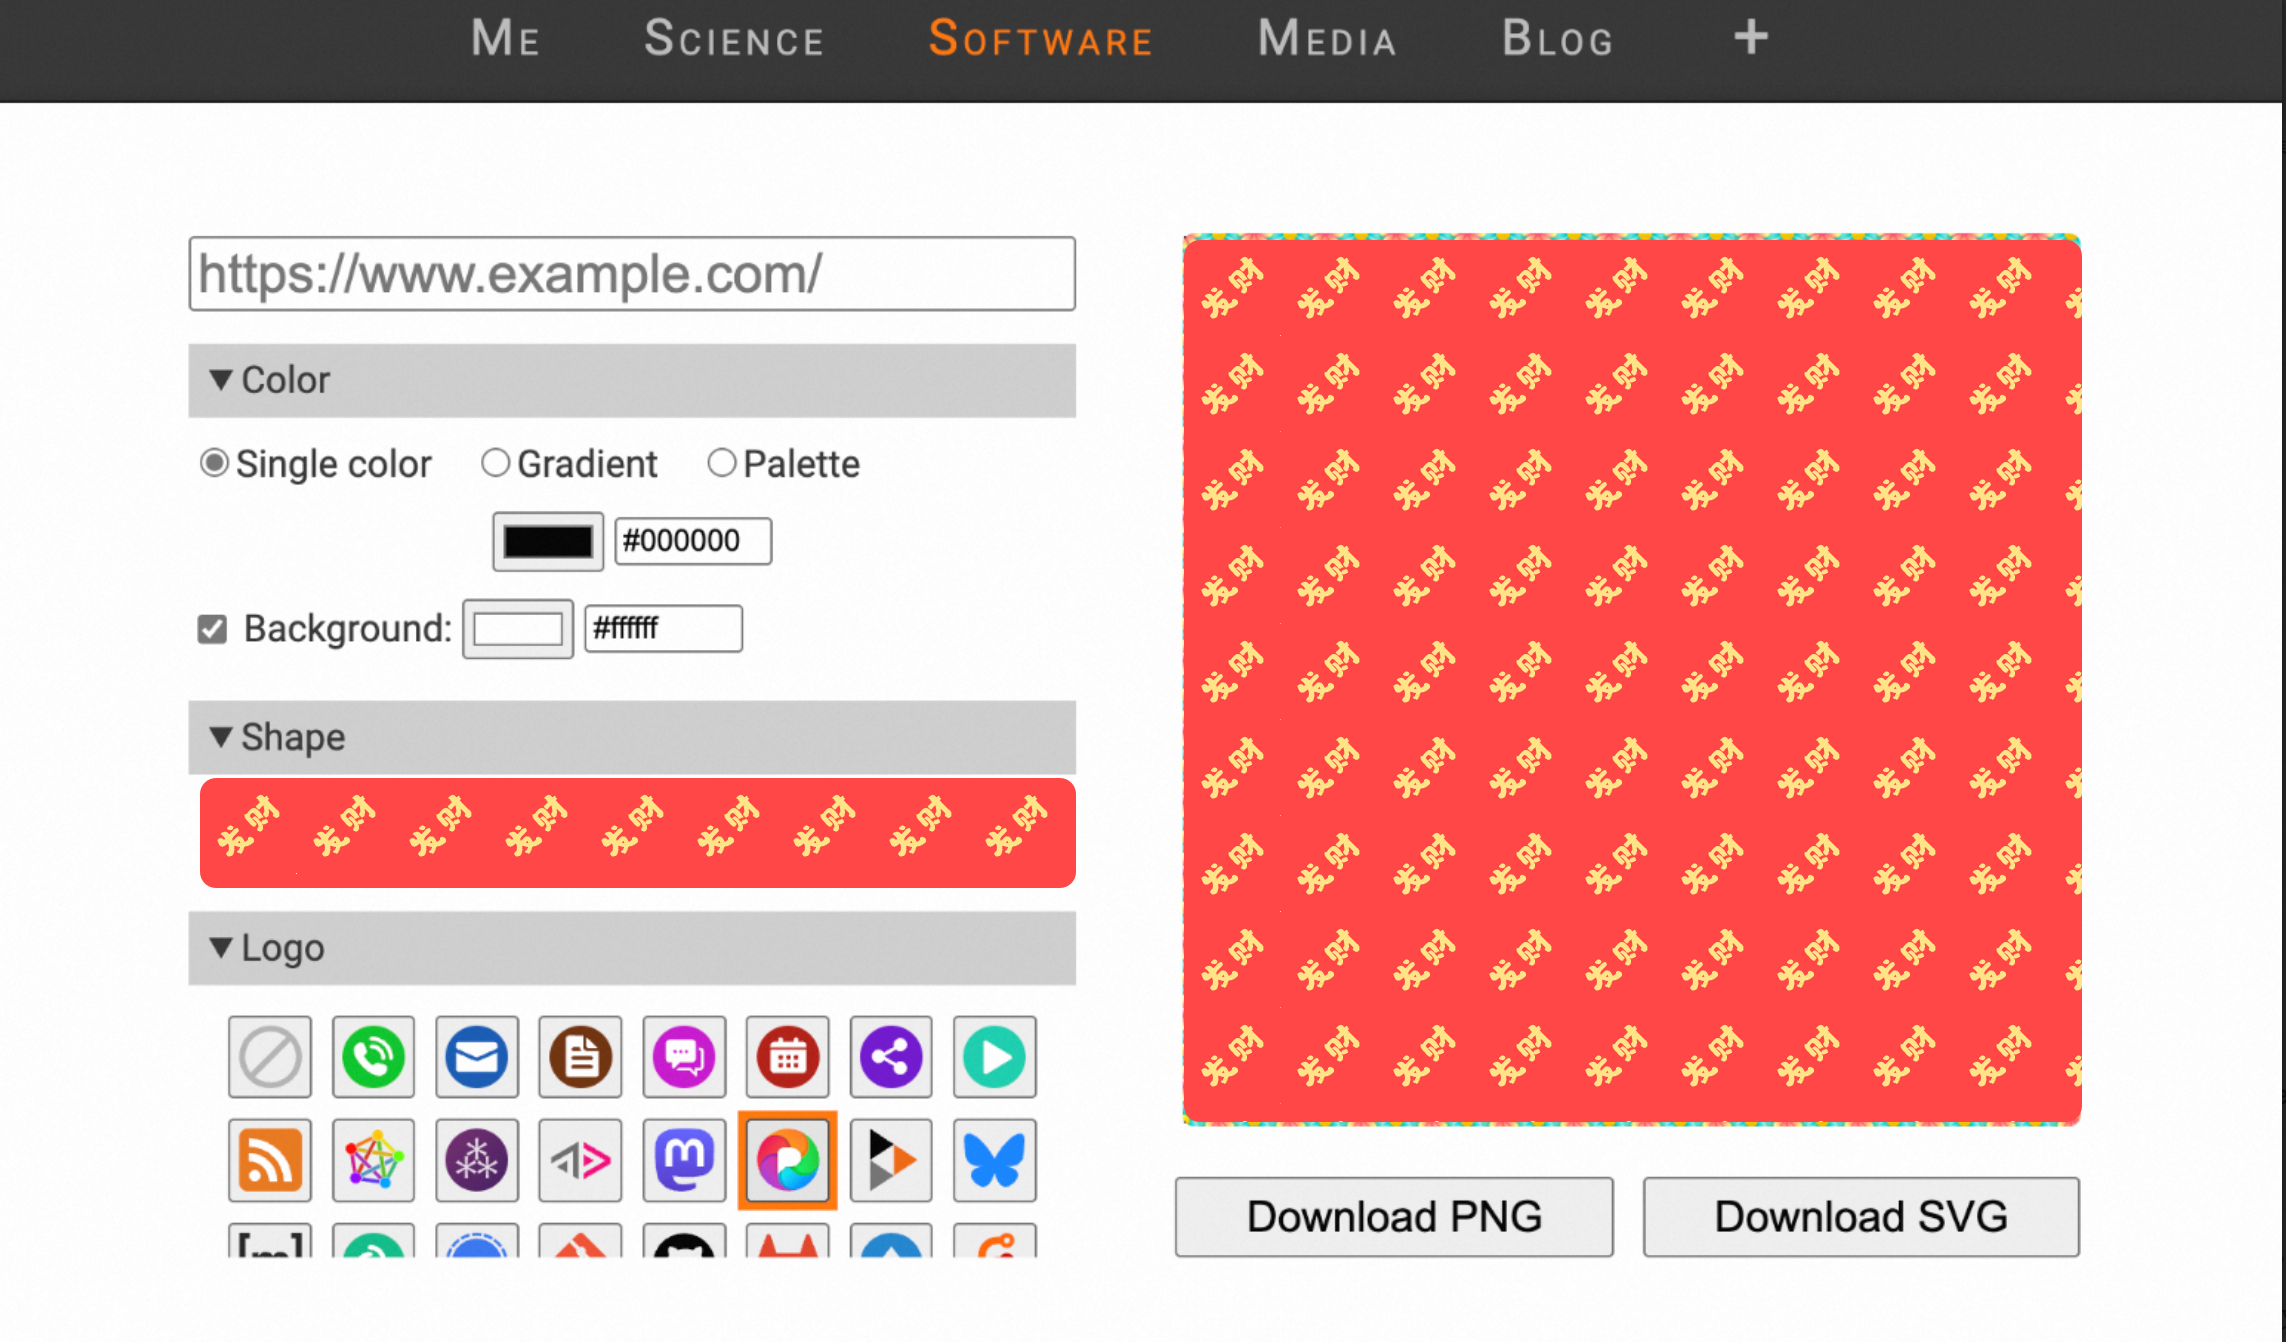This screenshot has height=1342, width=2286.
Task: Select the Single color radio button
Action: 214,463
